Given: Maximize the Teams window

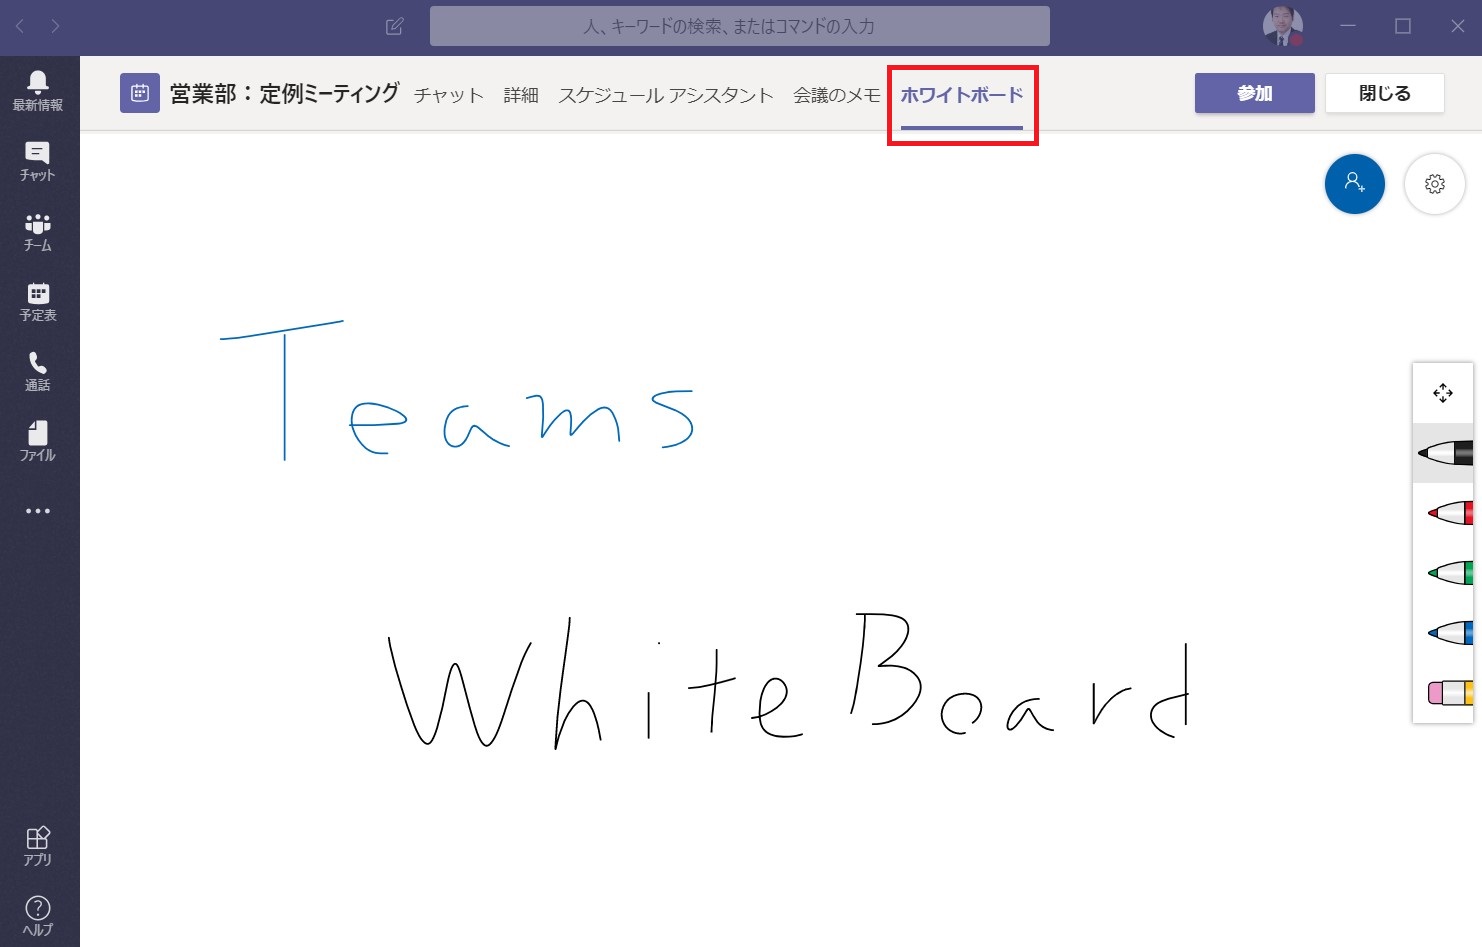Looking at the screenshot, I should [x=1403, y=26].
